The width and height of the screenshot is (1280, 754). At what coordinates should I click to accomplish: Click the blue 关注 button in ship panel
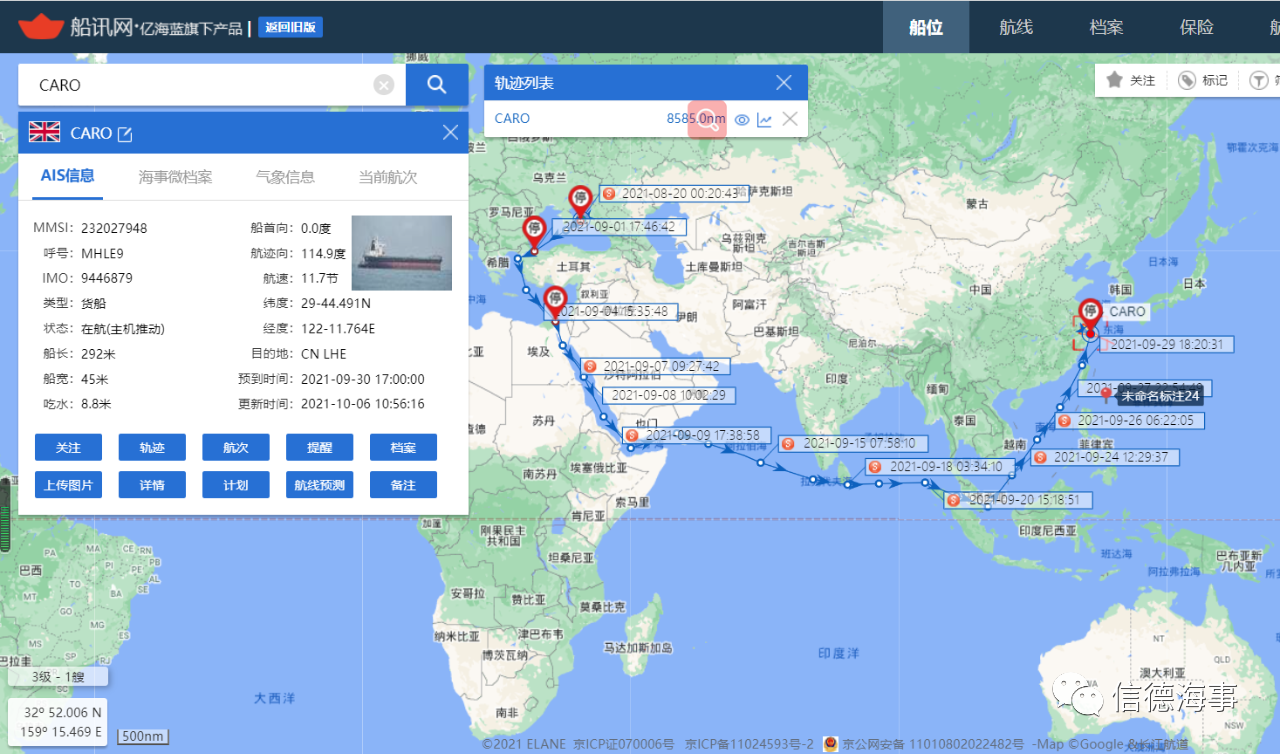point(68,447)
